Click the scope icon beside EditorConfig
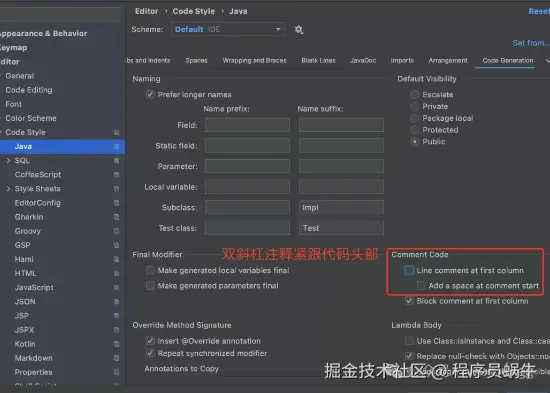550x393 pixels. [x=116, y=203]
